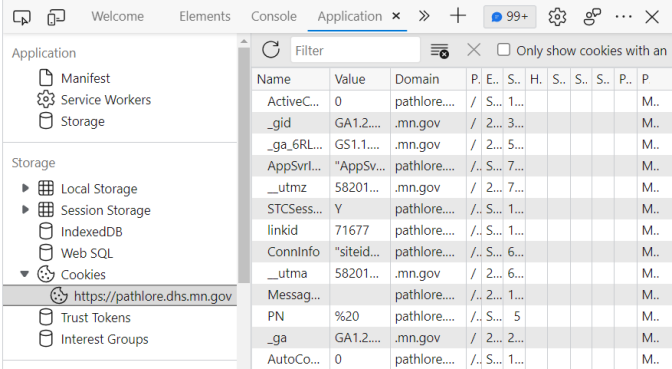Select the Messag... cookie row
The width and height of the screenshot is (672, 369).
[462, 294]
